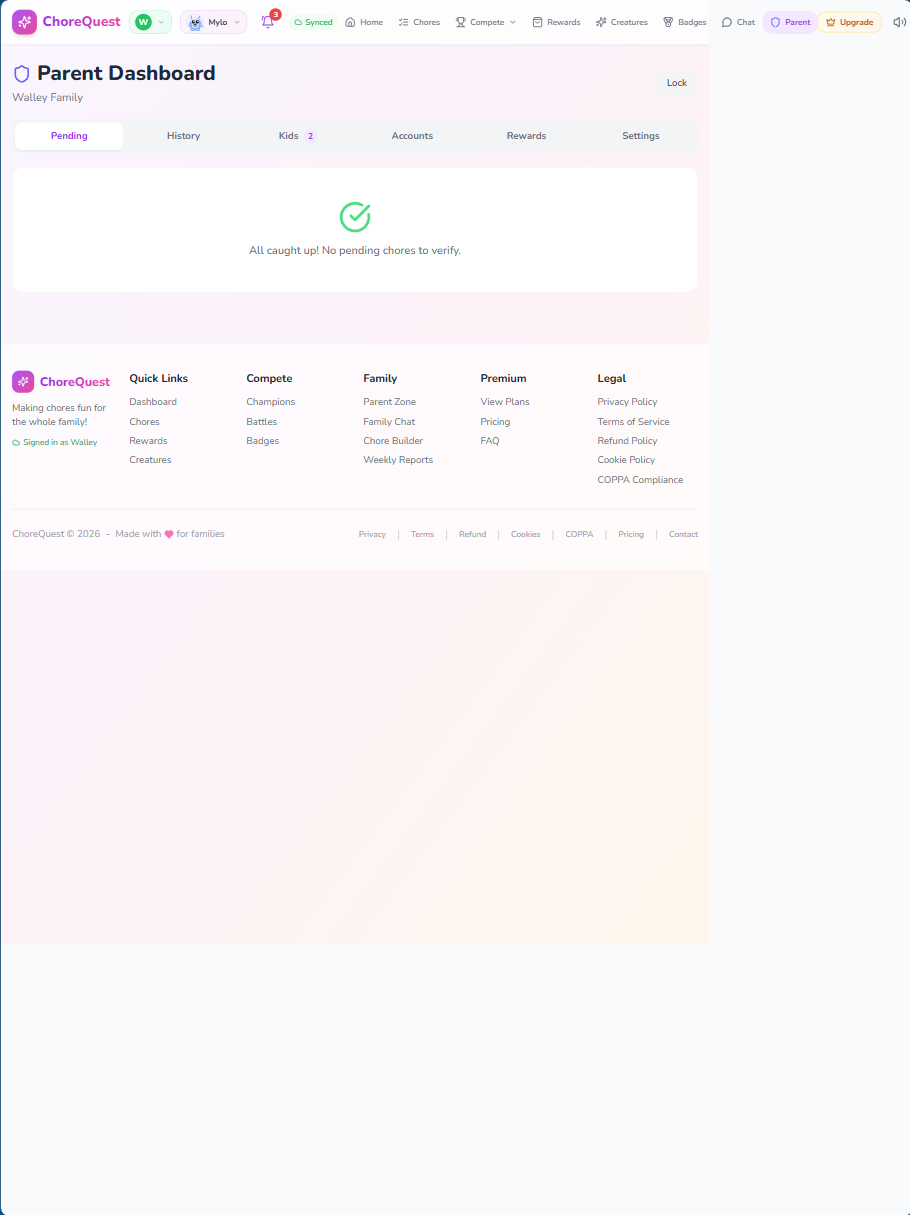Expand the W avatar dropdown
910x1215 pixels.
[x=150, y=21]
